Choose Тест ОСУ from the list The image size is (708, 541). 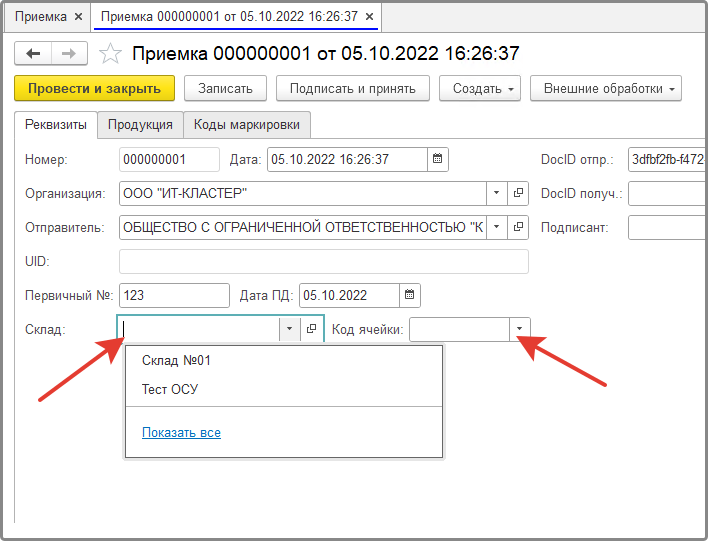[284, 389]
